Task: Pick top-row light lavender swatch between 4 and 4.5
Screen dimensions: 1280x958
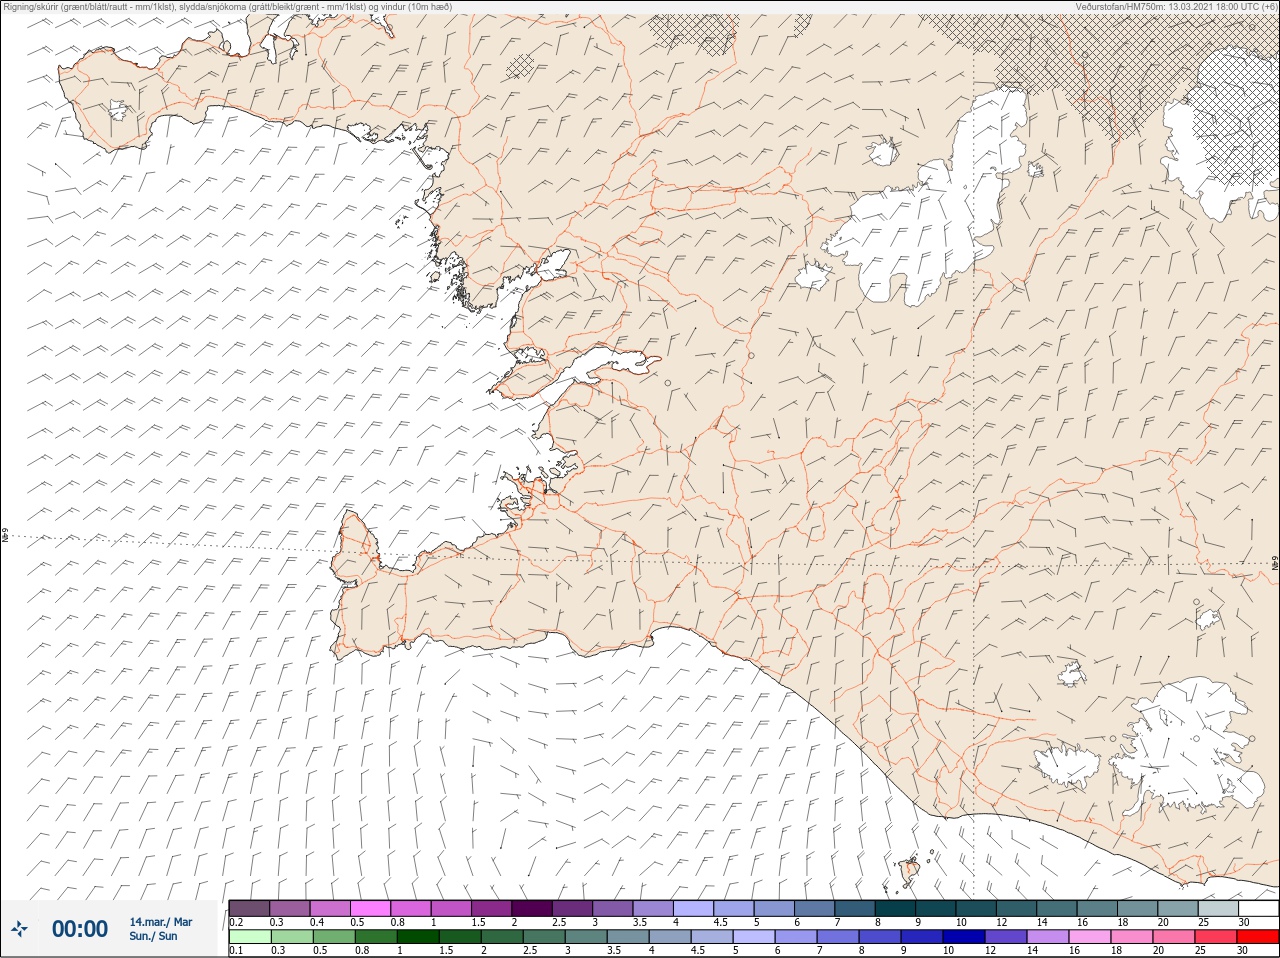Action: point(693,908)
